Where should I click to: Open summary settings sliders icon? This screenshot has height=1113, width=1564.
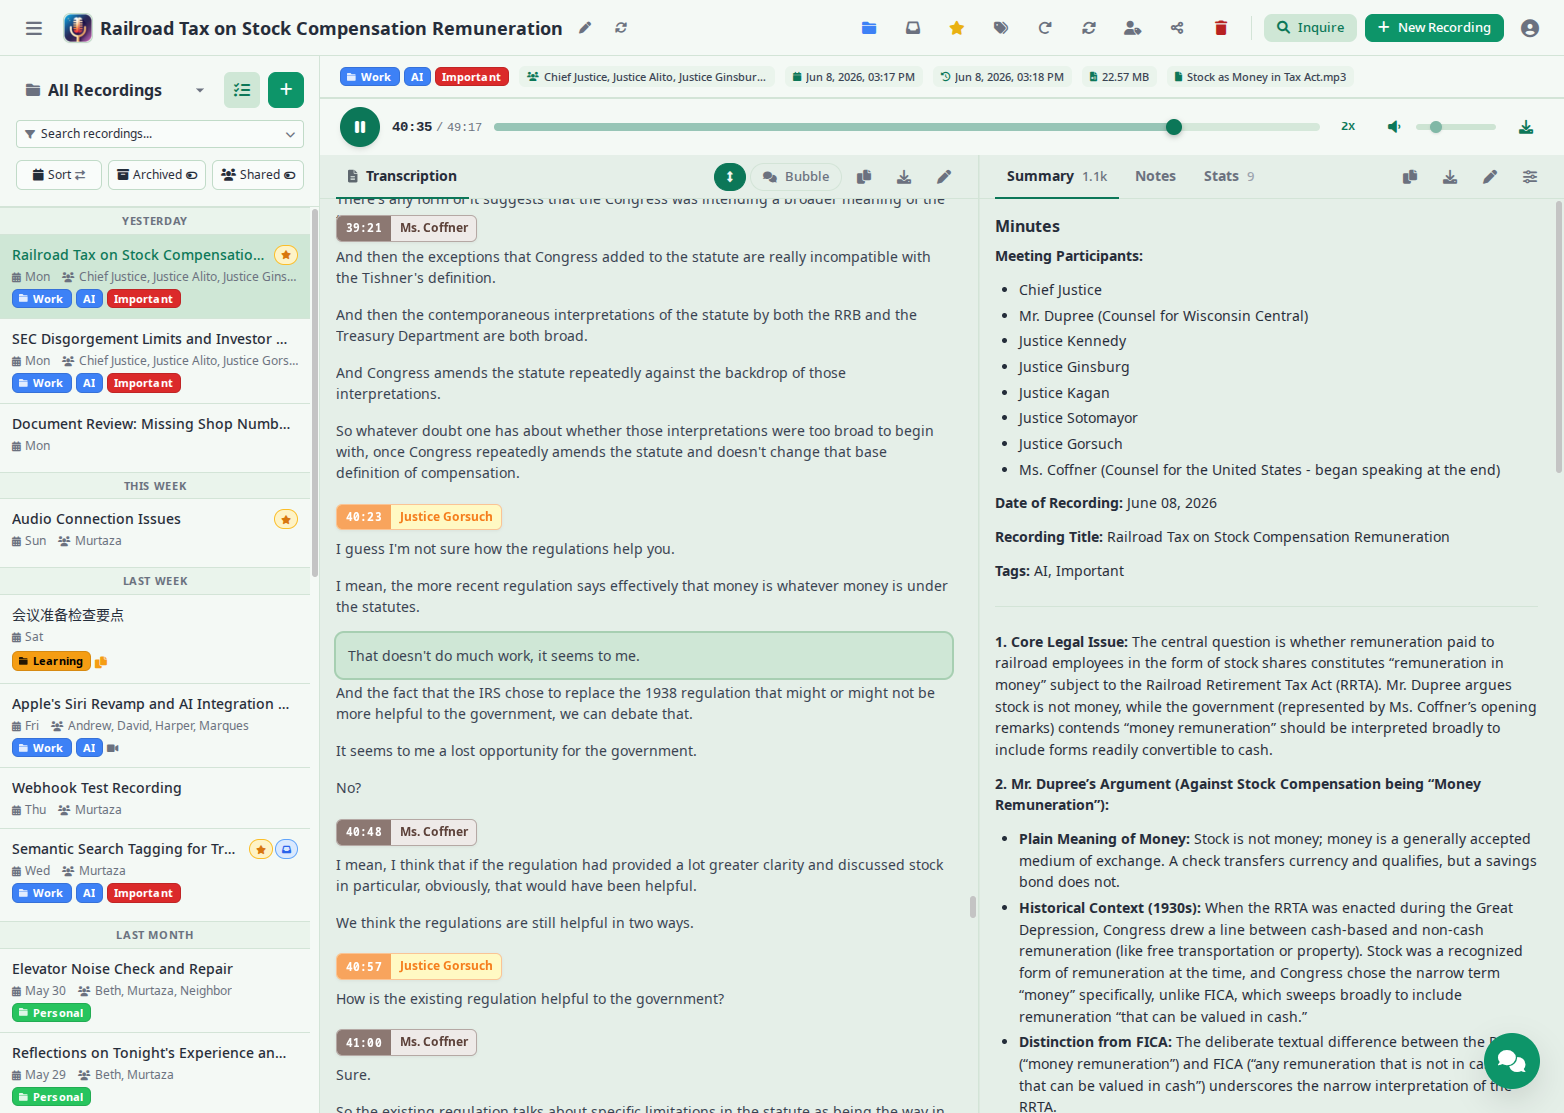point(1530,177)
